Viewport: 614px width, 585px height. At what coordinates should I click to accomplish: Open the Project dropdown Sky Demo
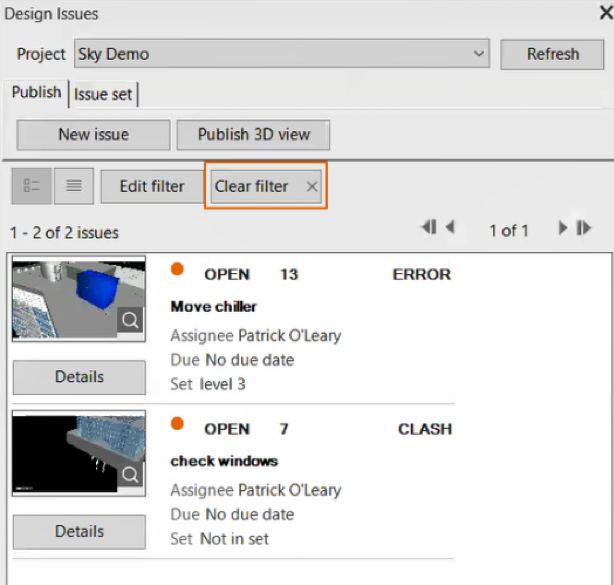coord(282,54)
